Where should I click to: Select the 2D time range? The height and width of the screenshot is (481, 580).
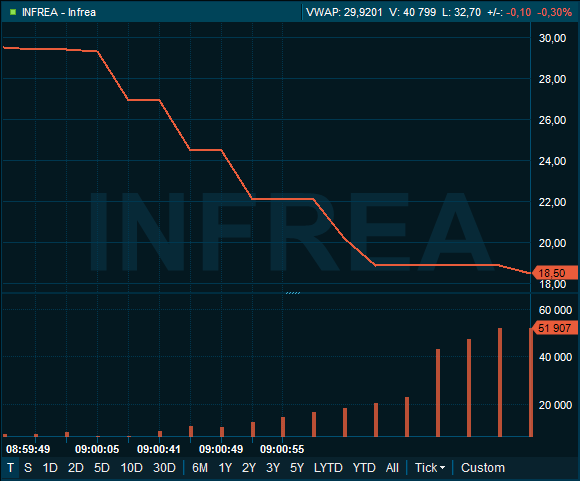click(76, 468)
